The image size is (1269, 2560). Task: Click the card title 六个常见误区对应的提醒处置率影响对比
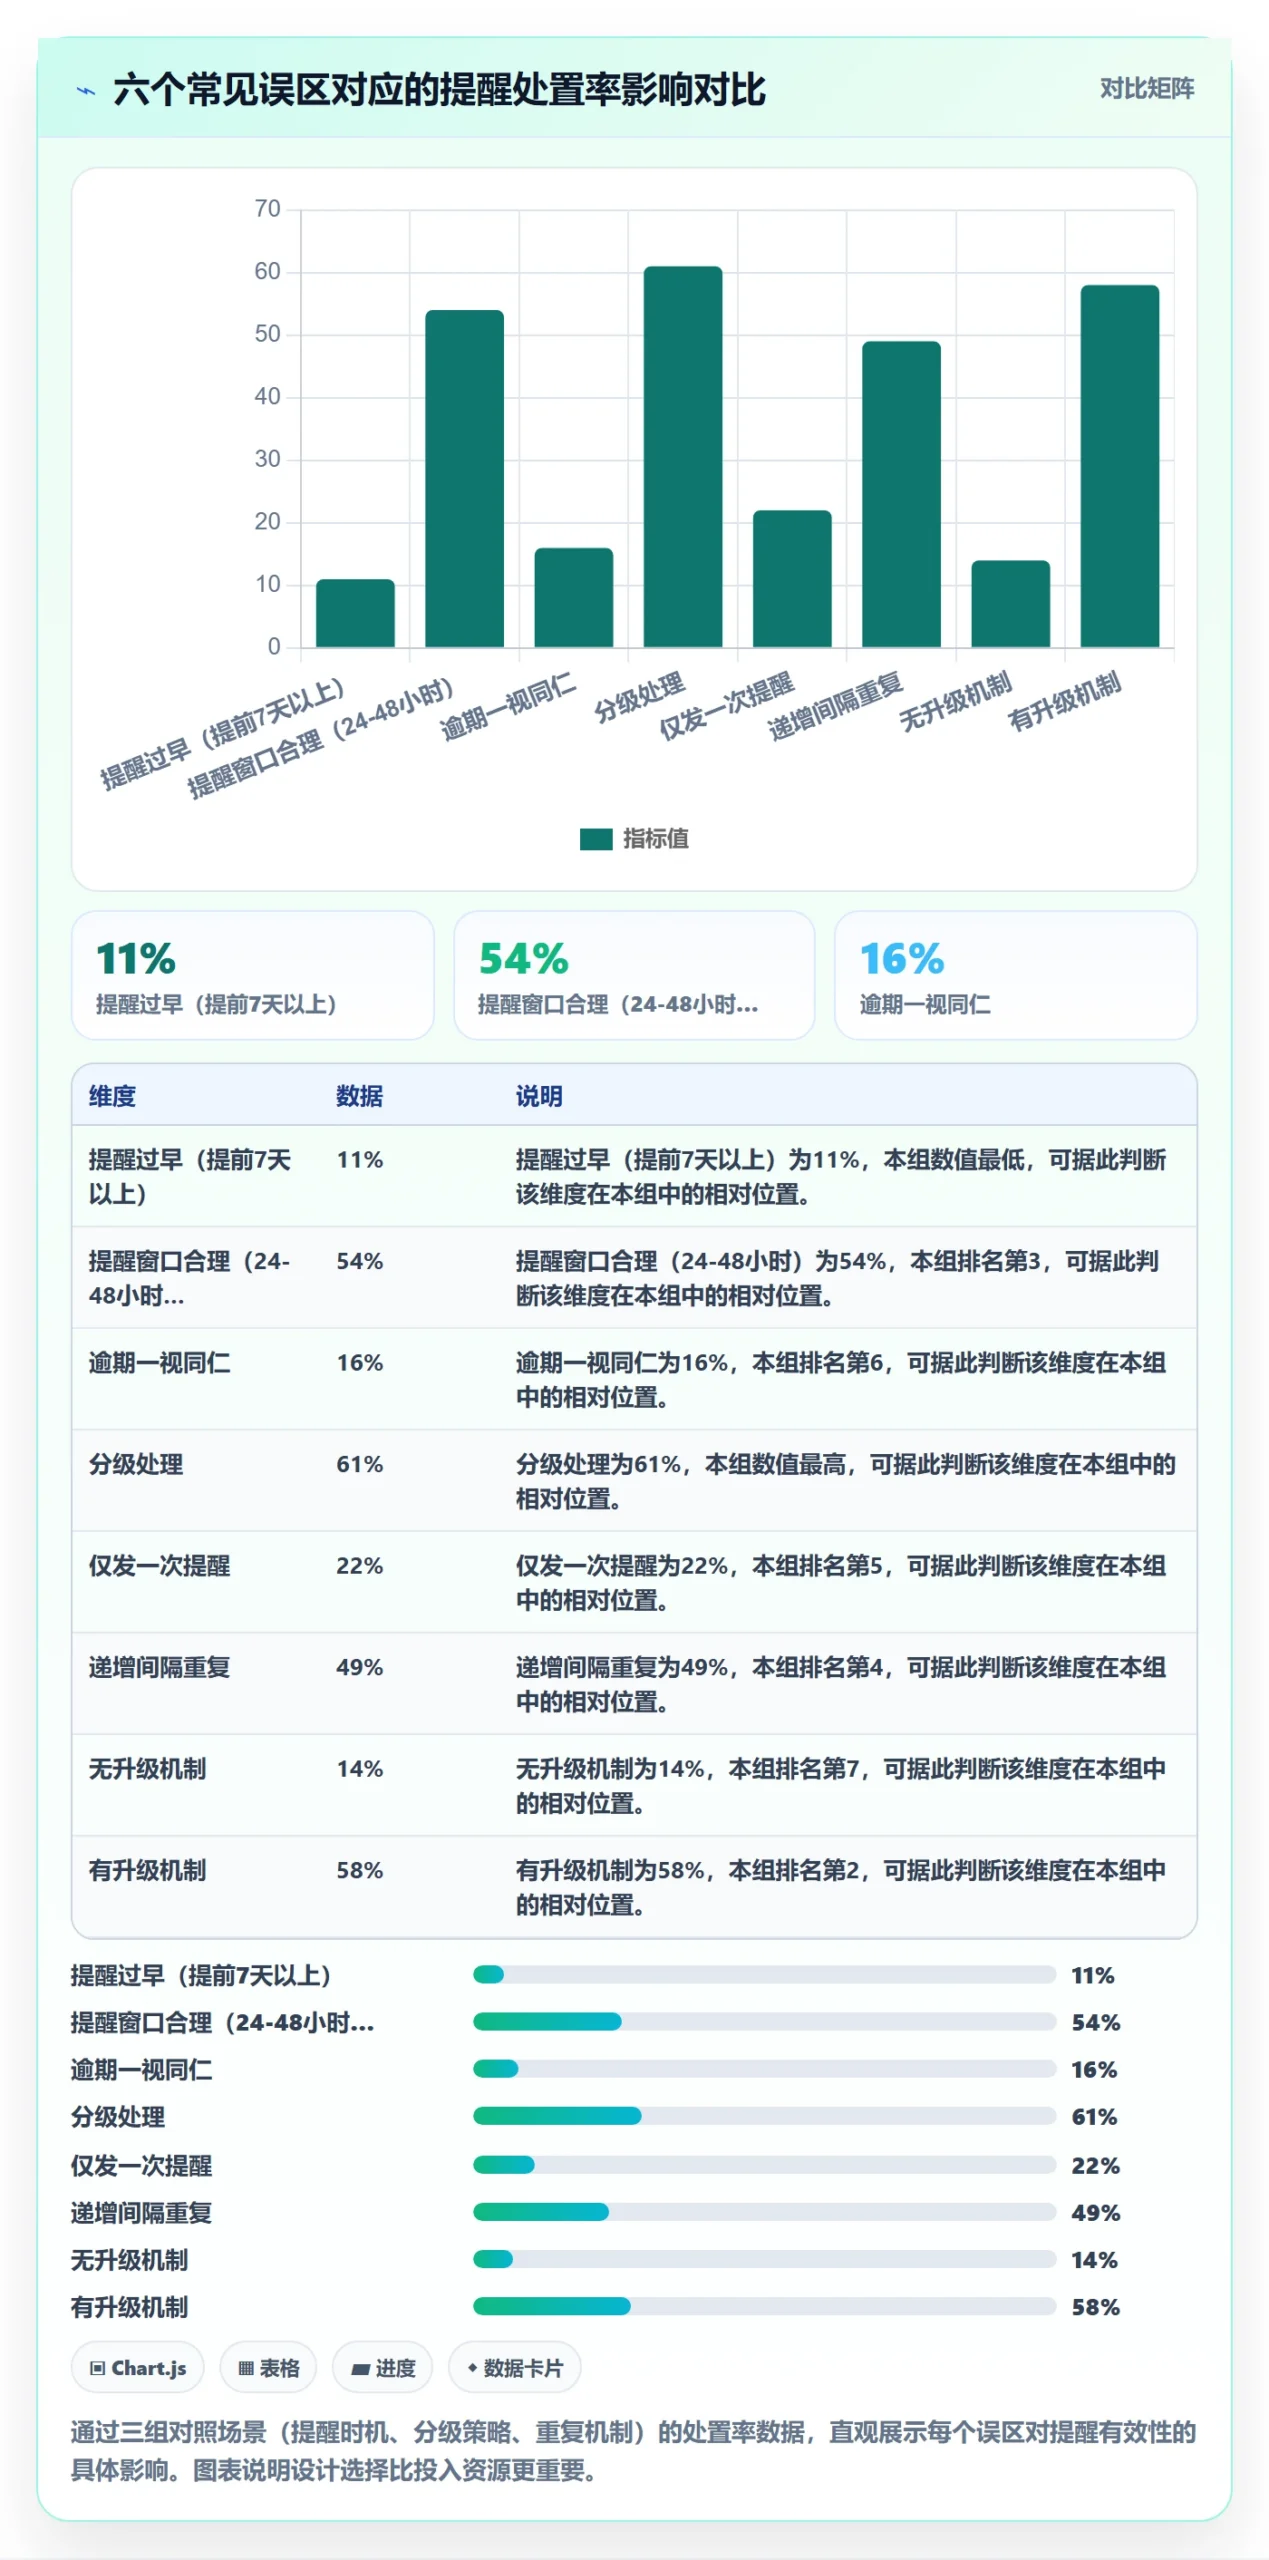(439, 90)
